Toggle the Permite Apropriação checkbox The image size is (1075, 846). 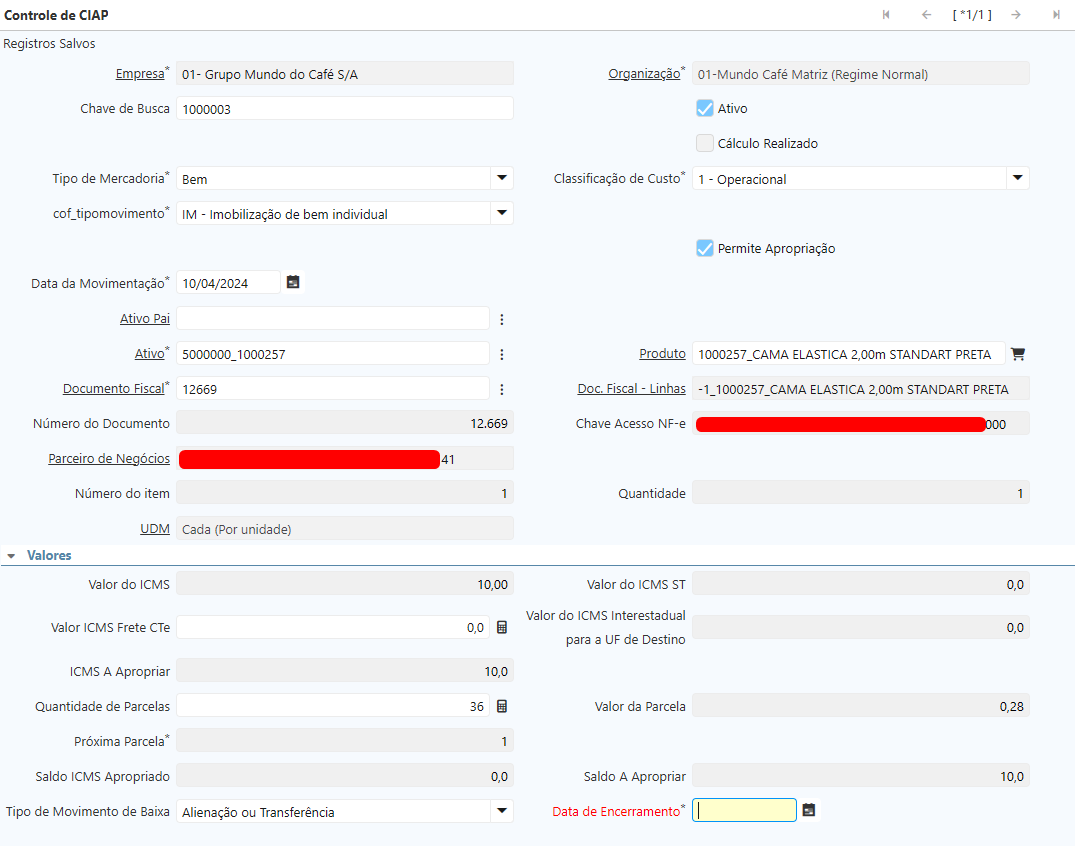705,248
